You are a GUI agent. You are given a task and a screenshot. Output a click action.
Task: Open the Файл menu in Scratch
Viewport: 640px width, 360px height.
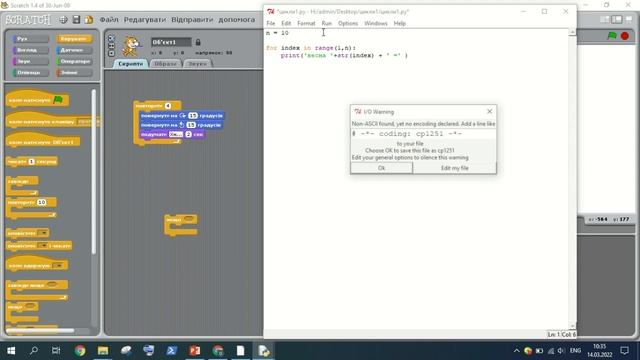[x=109, y=20]
